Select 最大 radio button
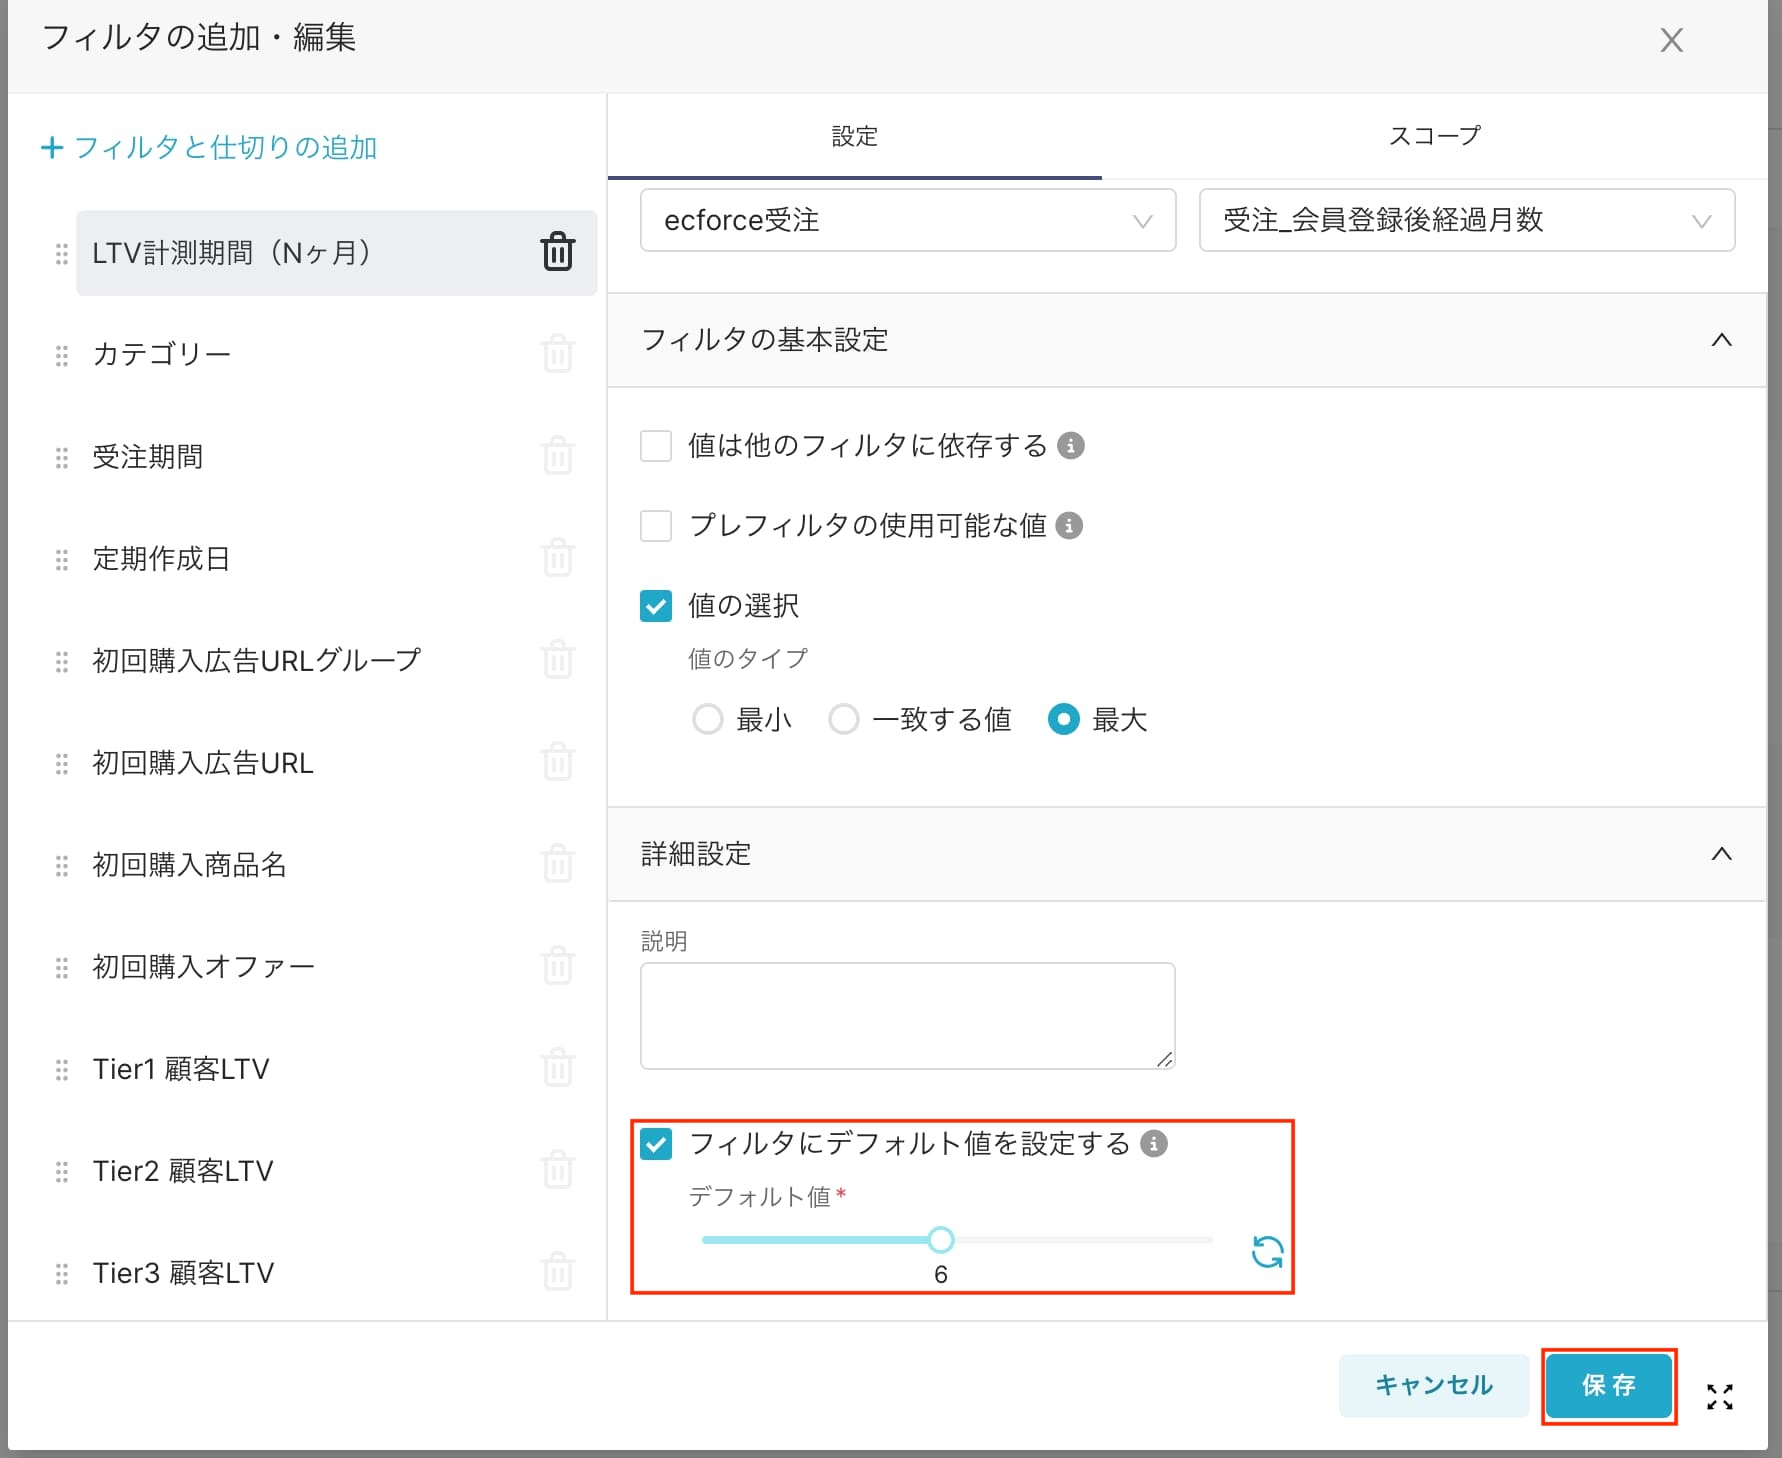This screenshot has height=1458, width=1782. pyautogui.click(x=1064, y=719)
